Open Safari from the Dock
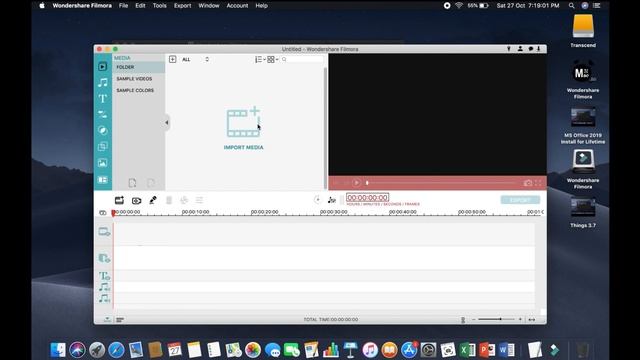Image resolution: width=640 pixels, height=360 pixels. (116, 350)
